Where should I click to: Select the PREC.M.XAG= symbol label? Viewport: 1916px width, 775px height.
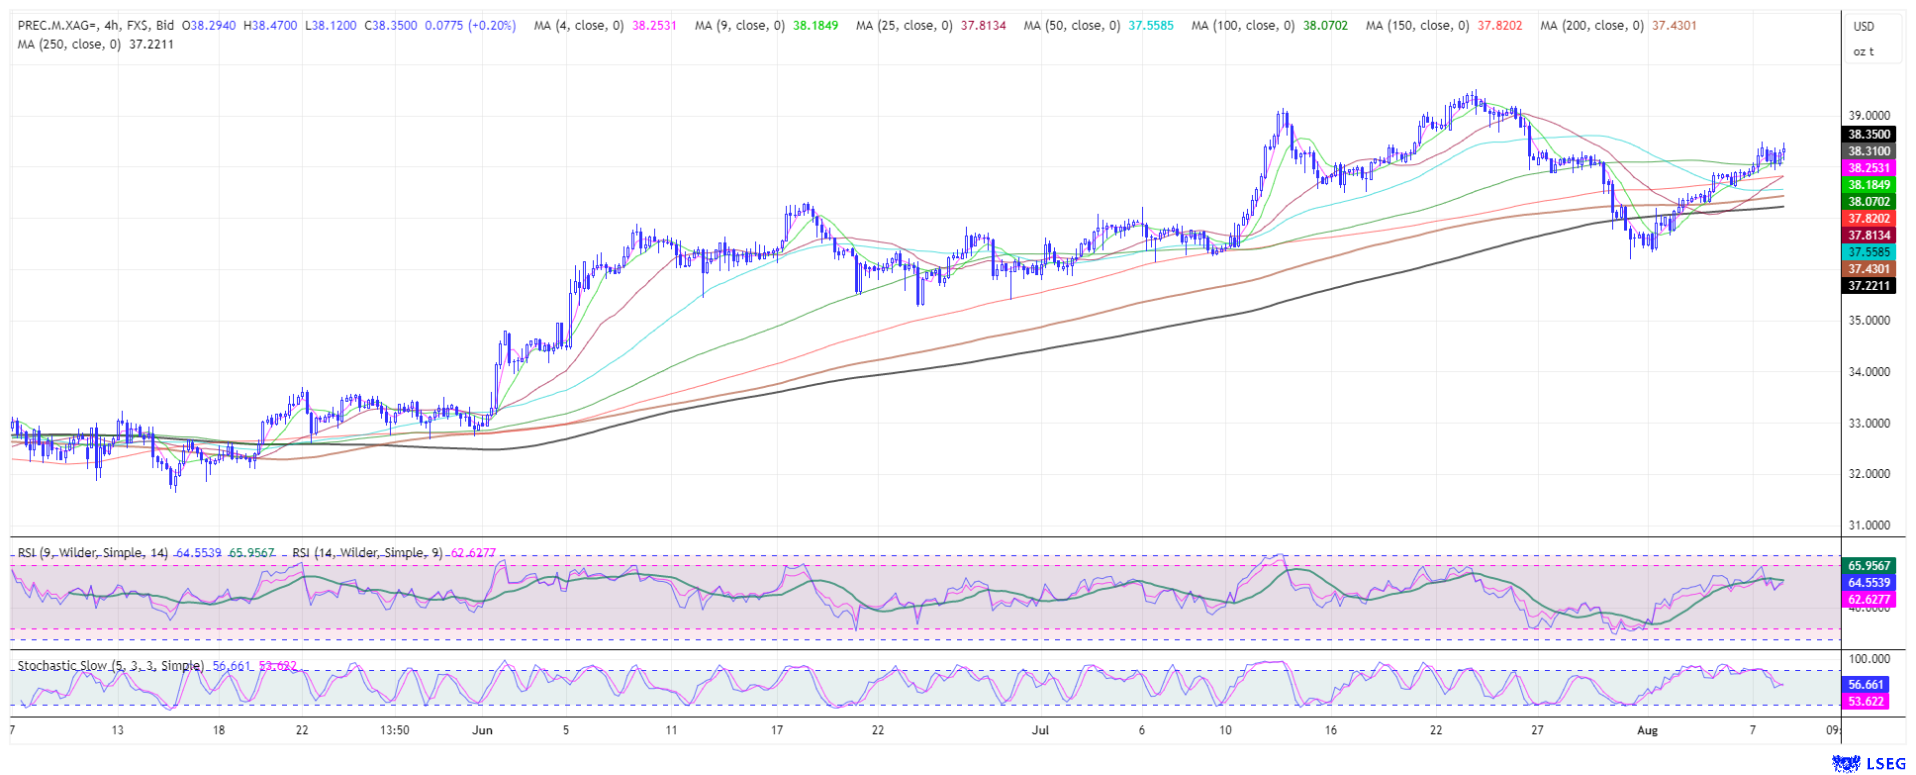coord(57,26)
